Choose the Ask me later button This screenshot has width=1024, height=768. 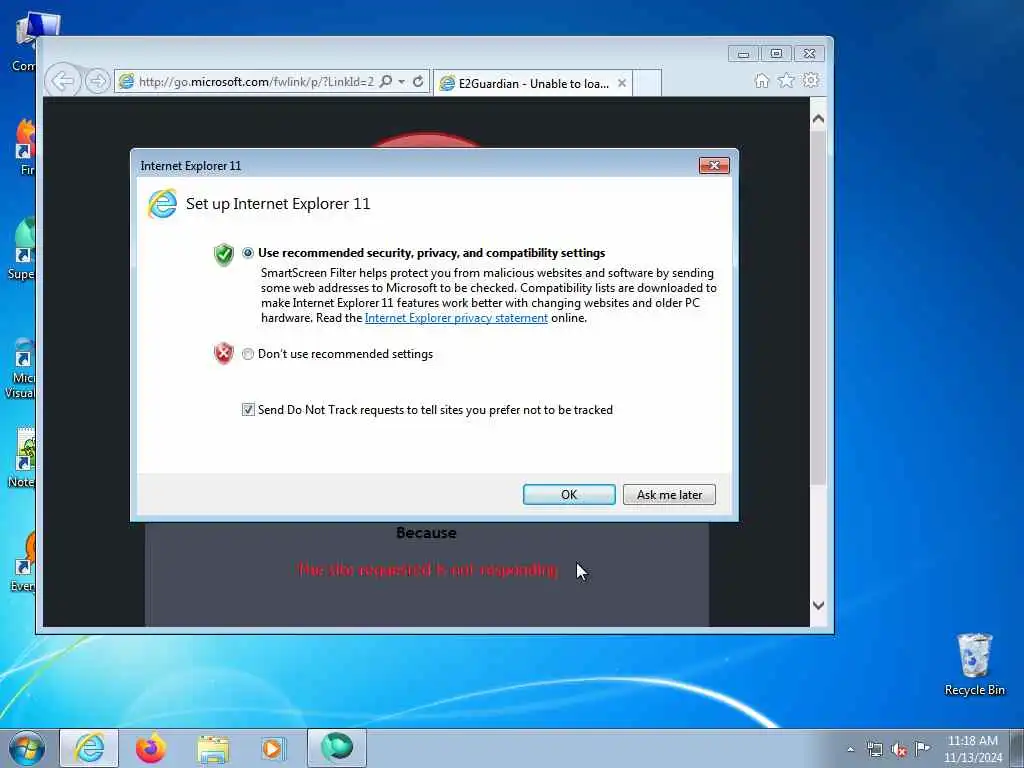click(669, 494)
